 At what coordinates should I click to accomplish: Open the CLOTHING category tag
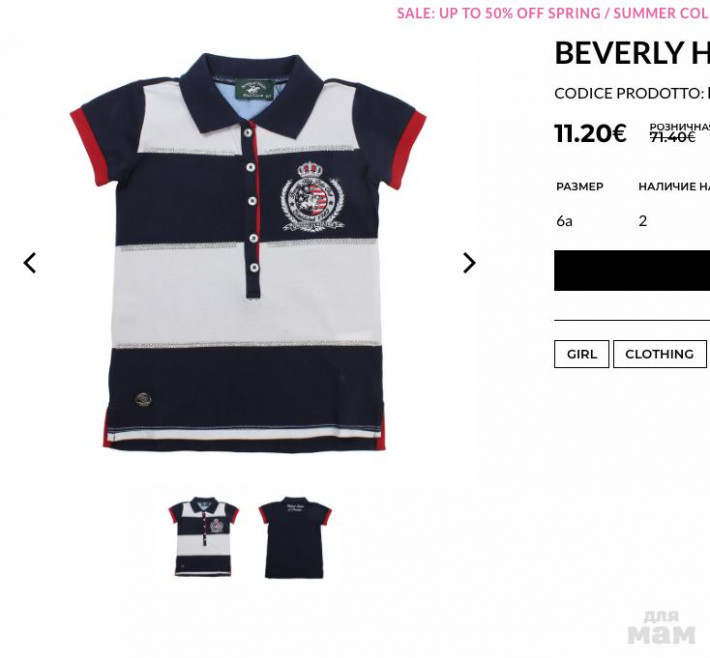[660, 354]
